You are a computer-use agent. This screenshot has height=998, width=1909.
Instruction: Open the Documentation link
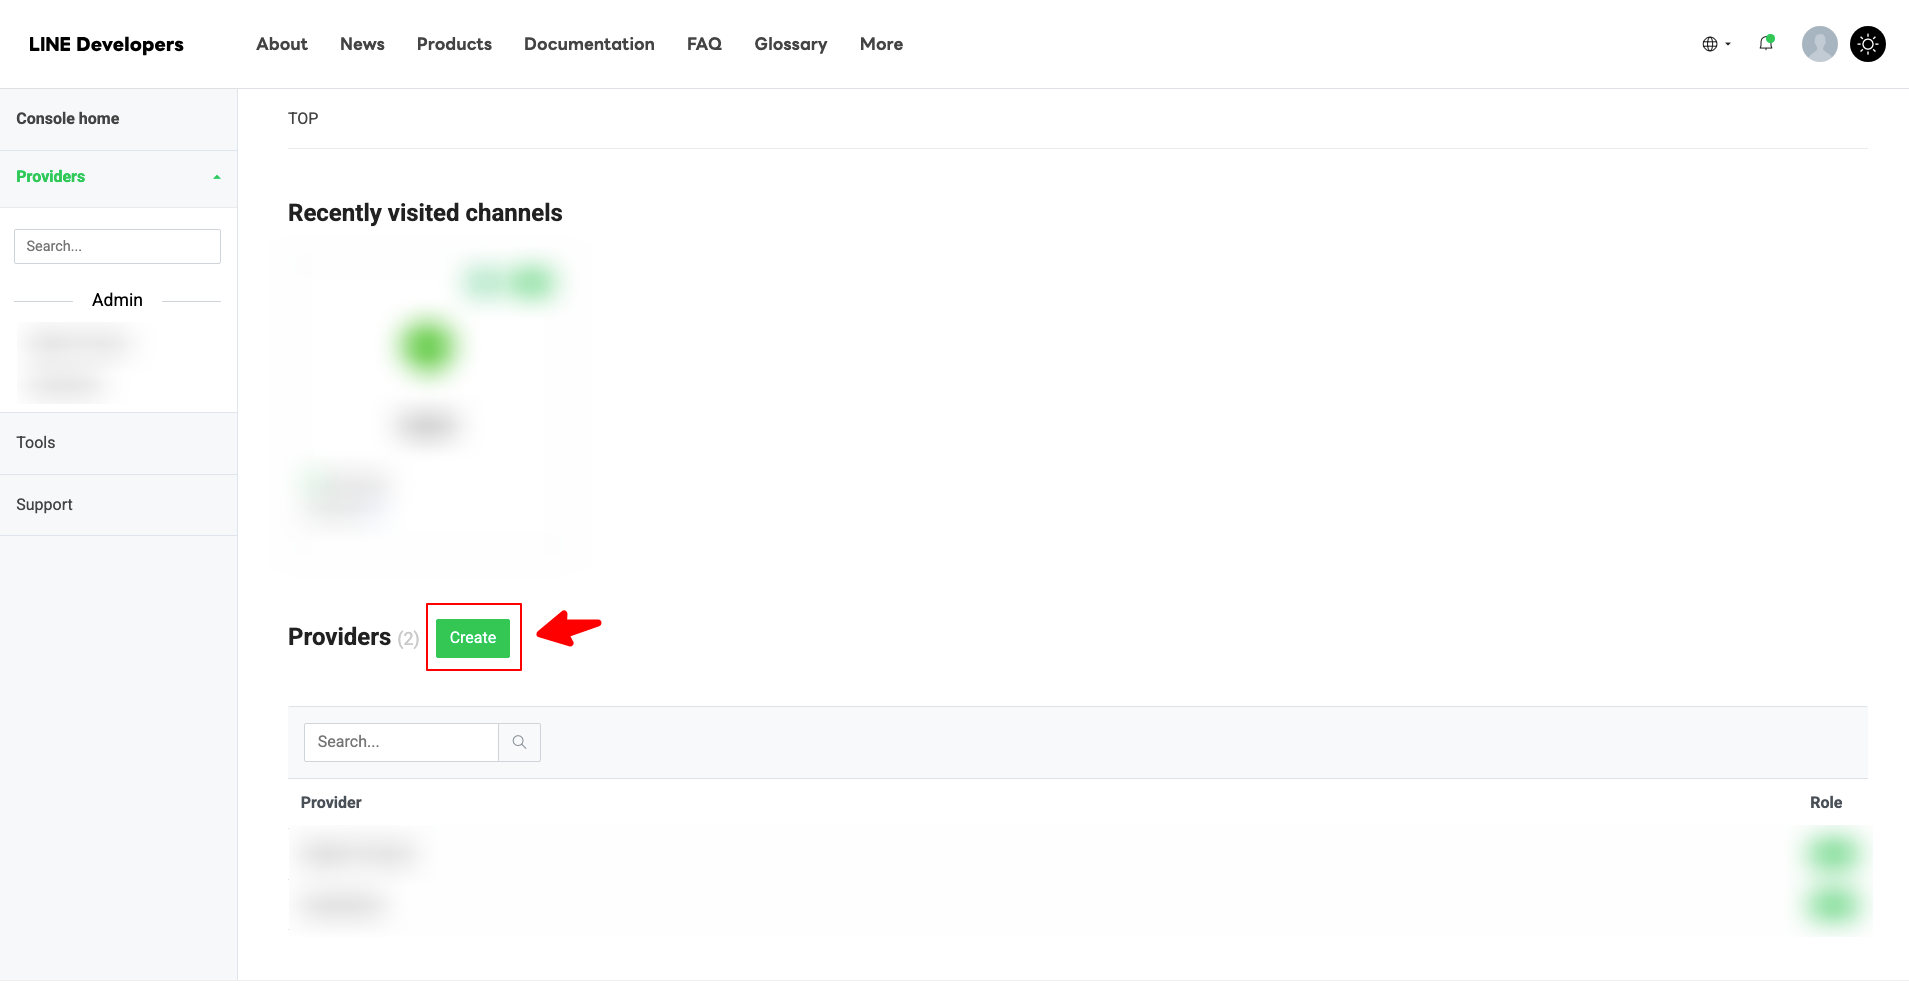pos(589,44)
